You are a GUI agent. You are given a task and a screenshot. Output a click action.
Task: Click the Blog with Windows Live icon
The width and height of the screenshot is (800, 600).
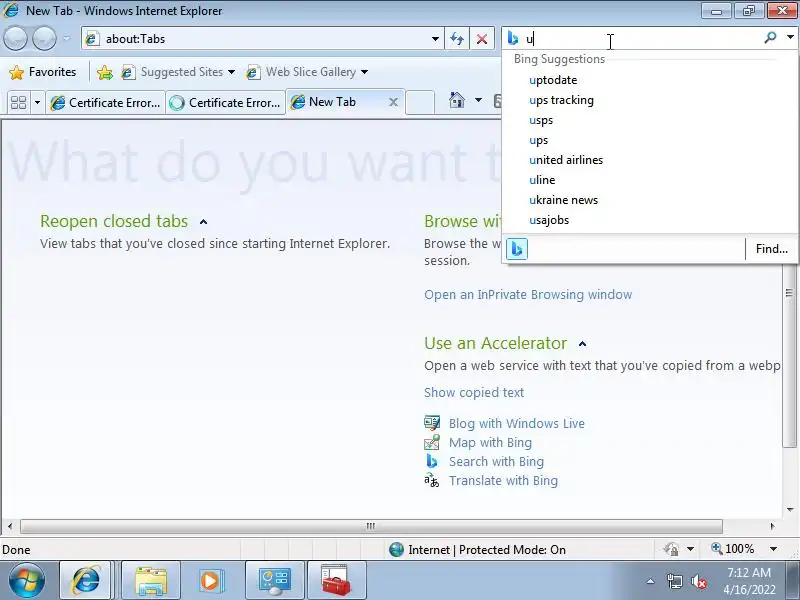(432, 422)
